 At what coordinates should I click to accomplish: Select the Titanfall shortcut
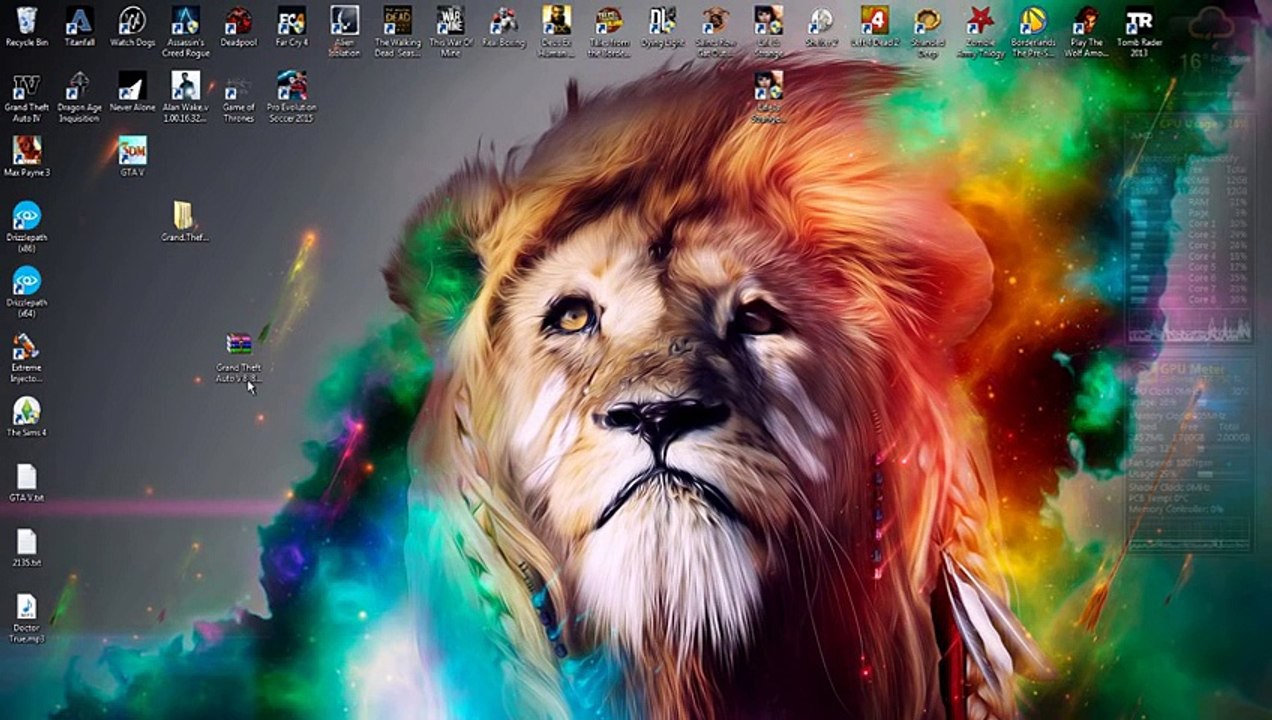pyautogui.click(x=79, y=22)
